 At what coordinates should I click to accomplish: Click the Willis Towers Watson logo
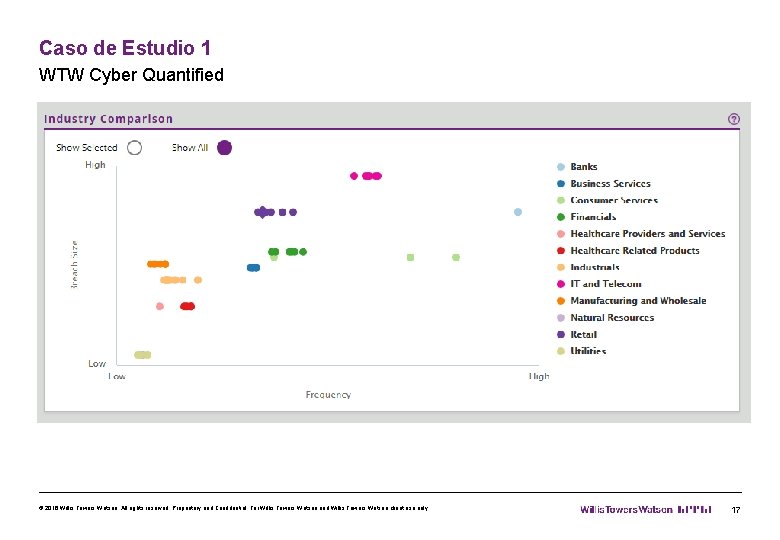tap(646, 510)
